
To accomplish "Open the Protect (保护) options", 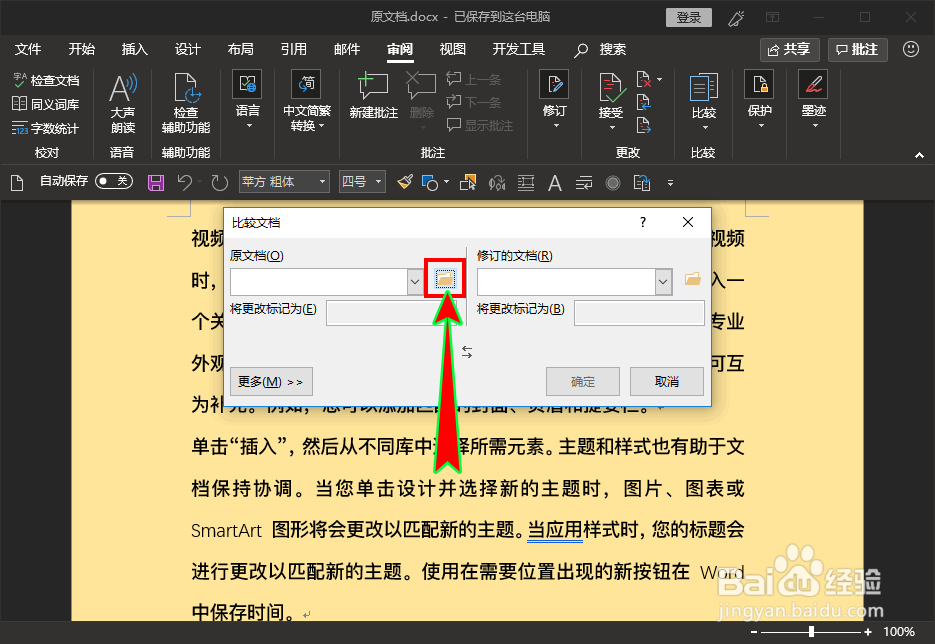I will pos(760,100).
